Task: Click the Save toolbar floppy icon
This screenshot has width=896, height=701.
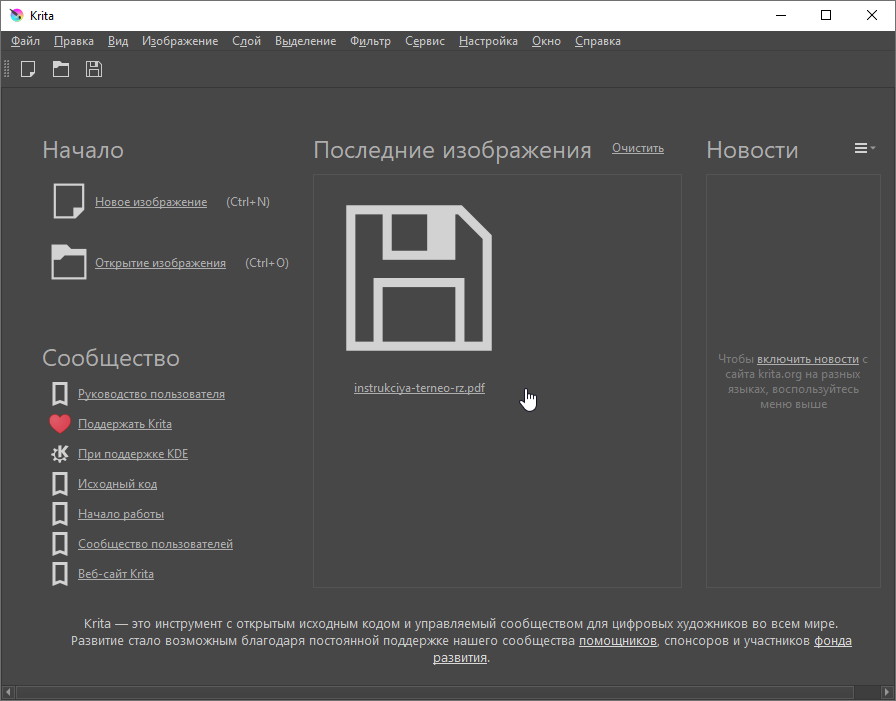Action: 94,69
